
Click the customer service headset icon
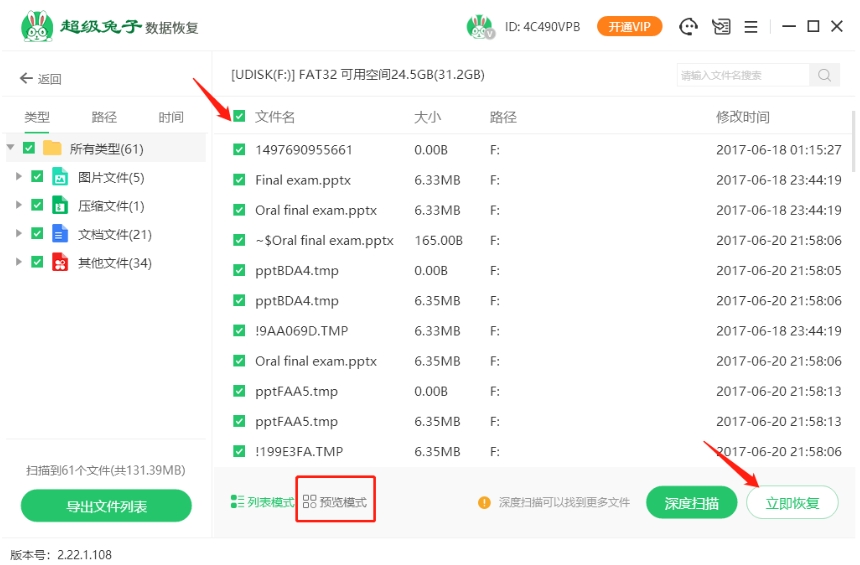tap(688, 27)
